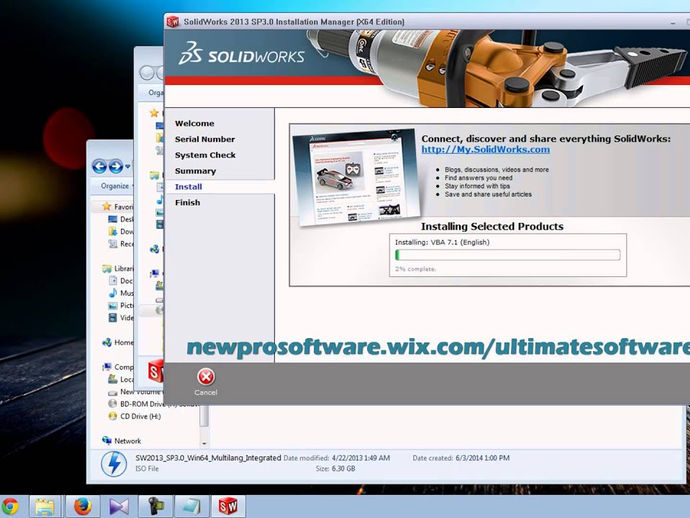Select the Install step
This screenshot has width=690, height=518.
pyautogui.click(x=188, y=187)
